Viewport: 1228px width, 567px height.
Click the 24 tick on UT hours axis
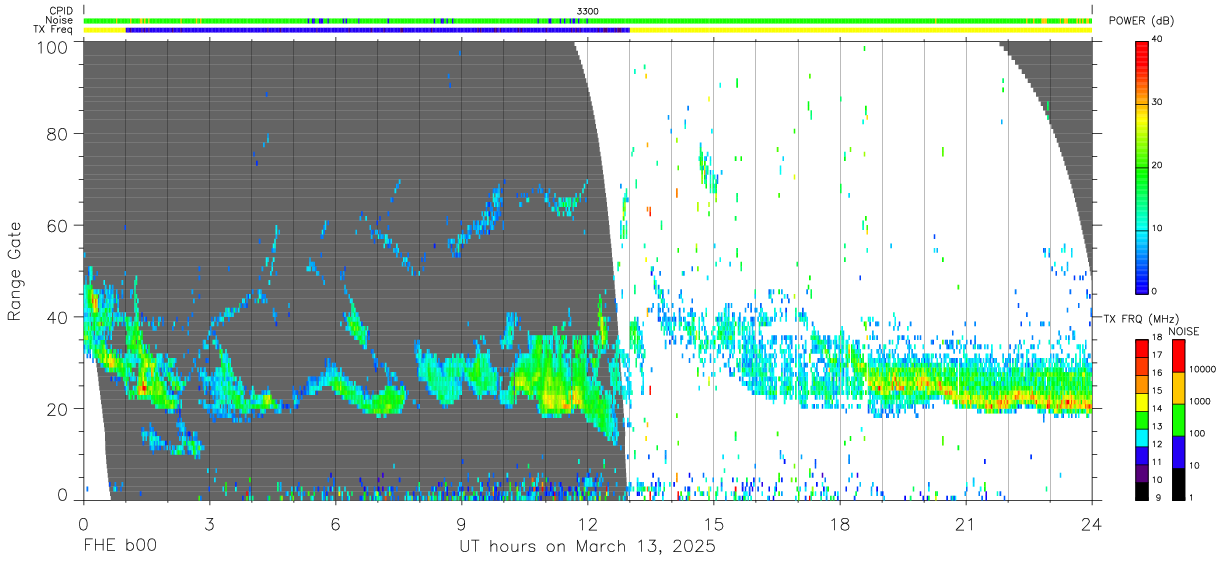[x=1092, y=524]
